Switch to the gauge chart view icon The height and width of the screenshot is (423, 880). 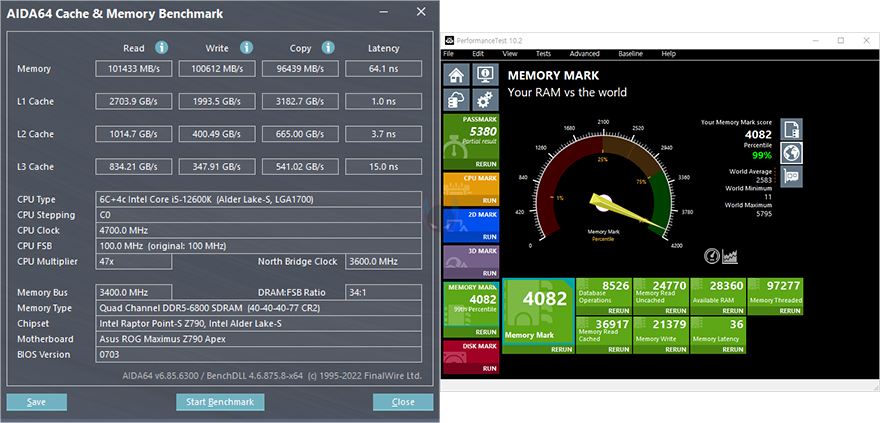[x=712, y=256]
